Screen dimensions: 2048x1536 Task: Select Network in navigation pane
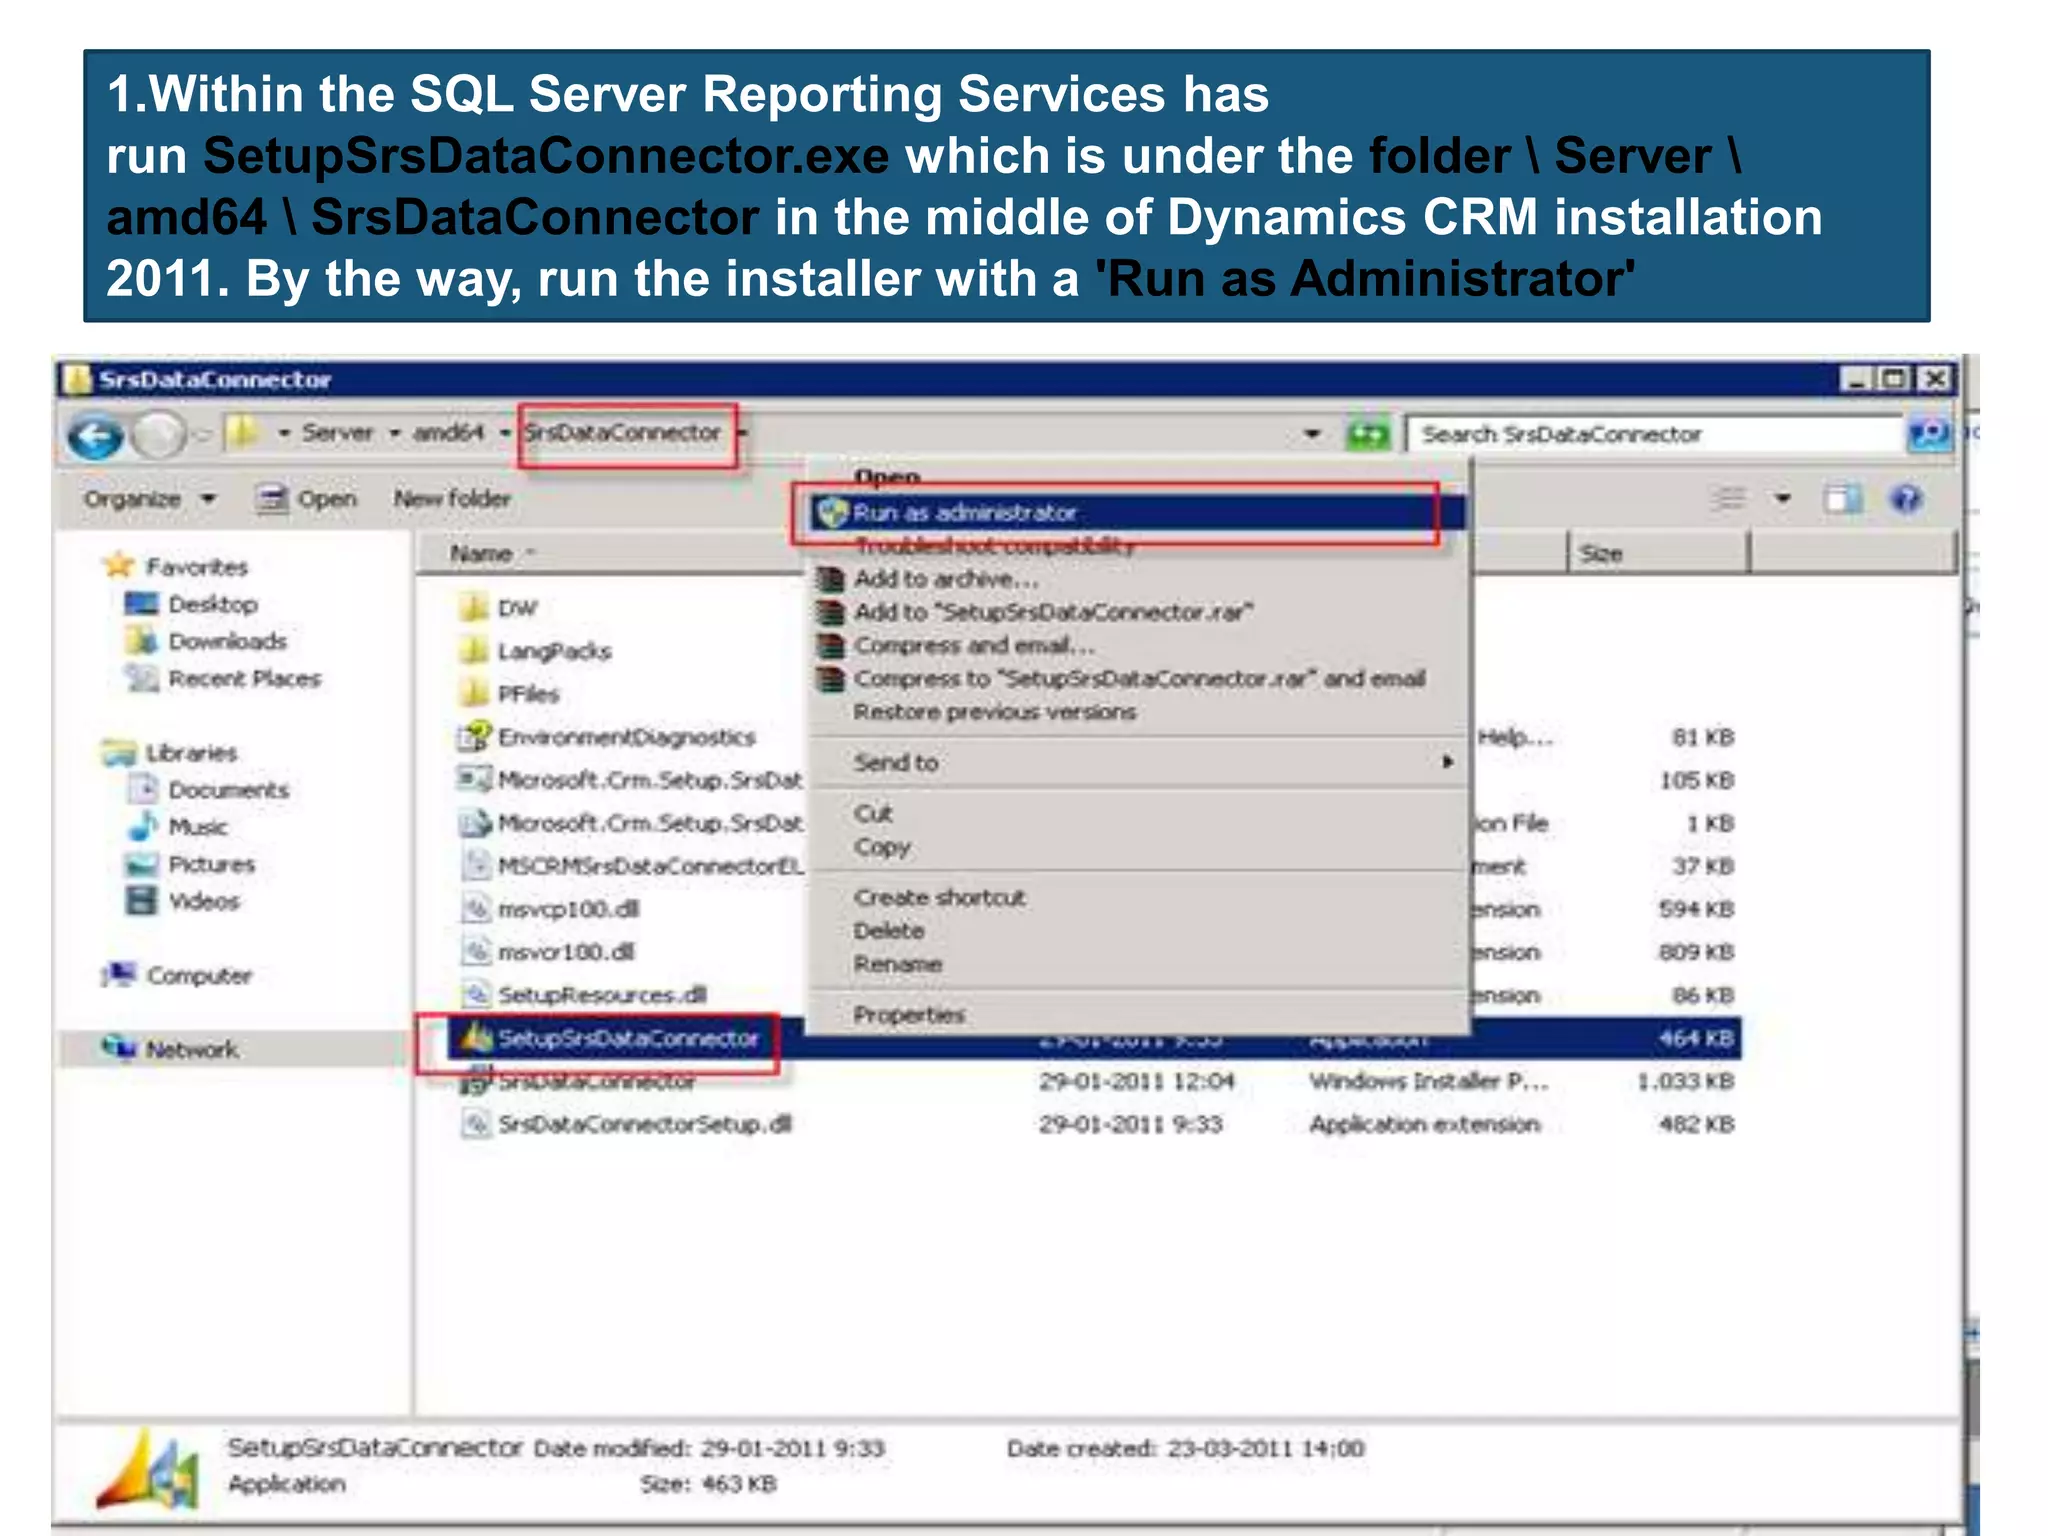tap(170, 1049)
